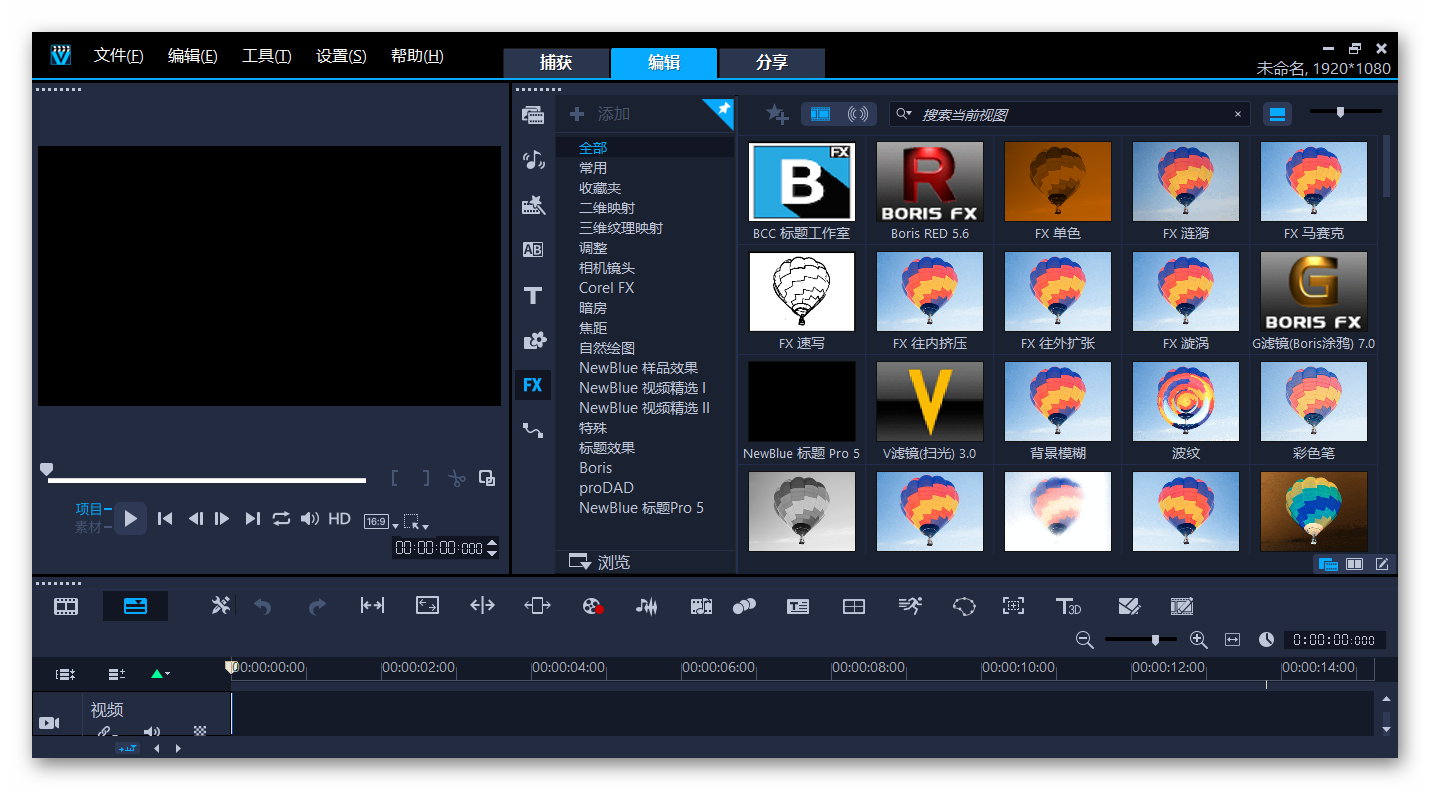Click the play button in preview
1430x790 pixels.
point(130,518)
